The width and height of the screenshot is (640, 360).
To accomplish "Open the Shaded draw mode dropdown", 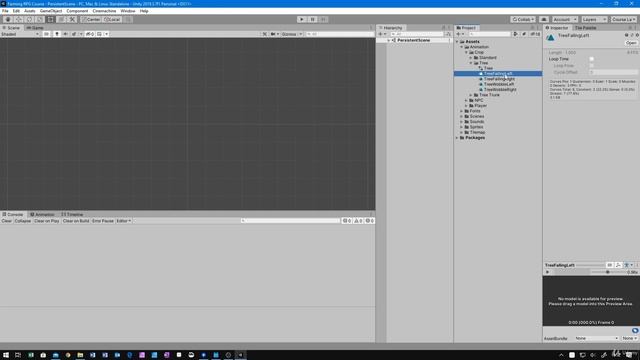I will tap(20, 34).
